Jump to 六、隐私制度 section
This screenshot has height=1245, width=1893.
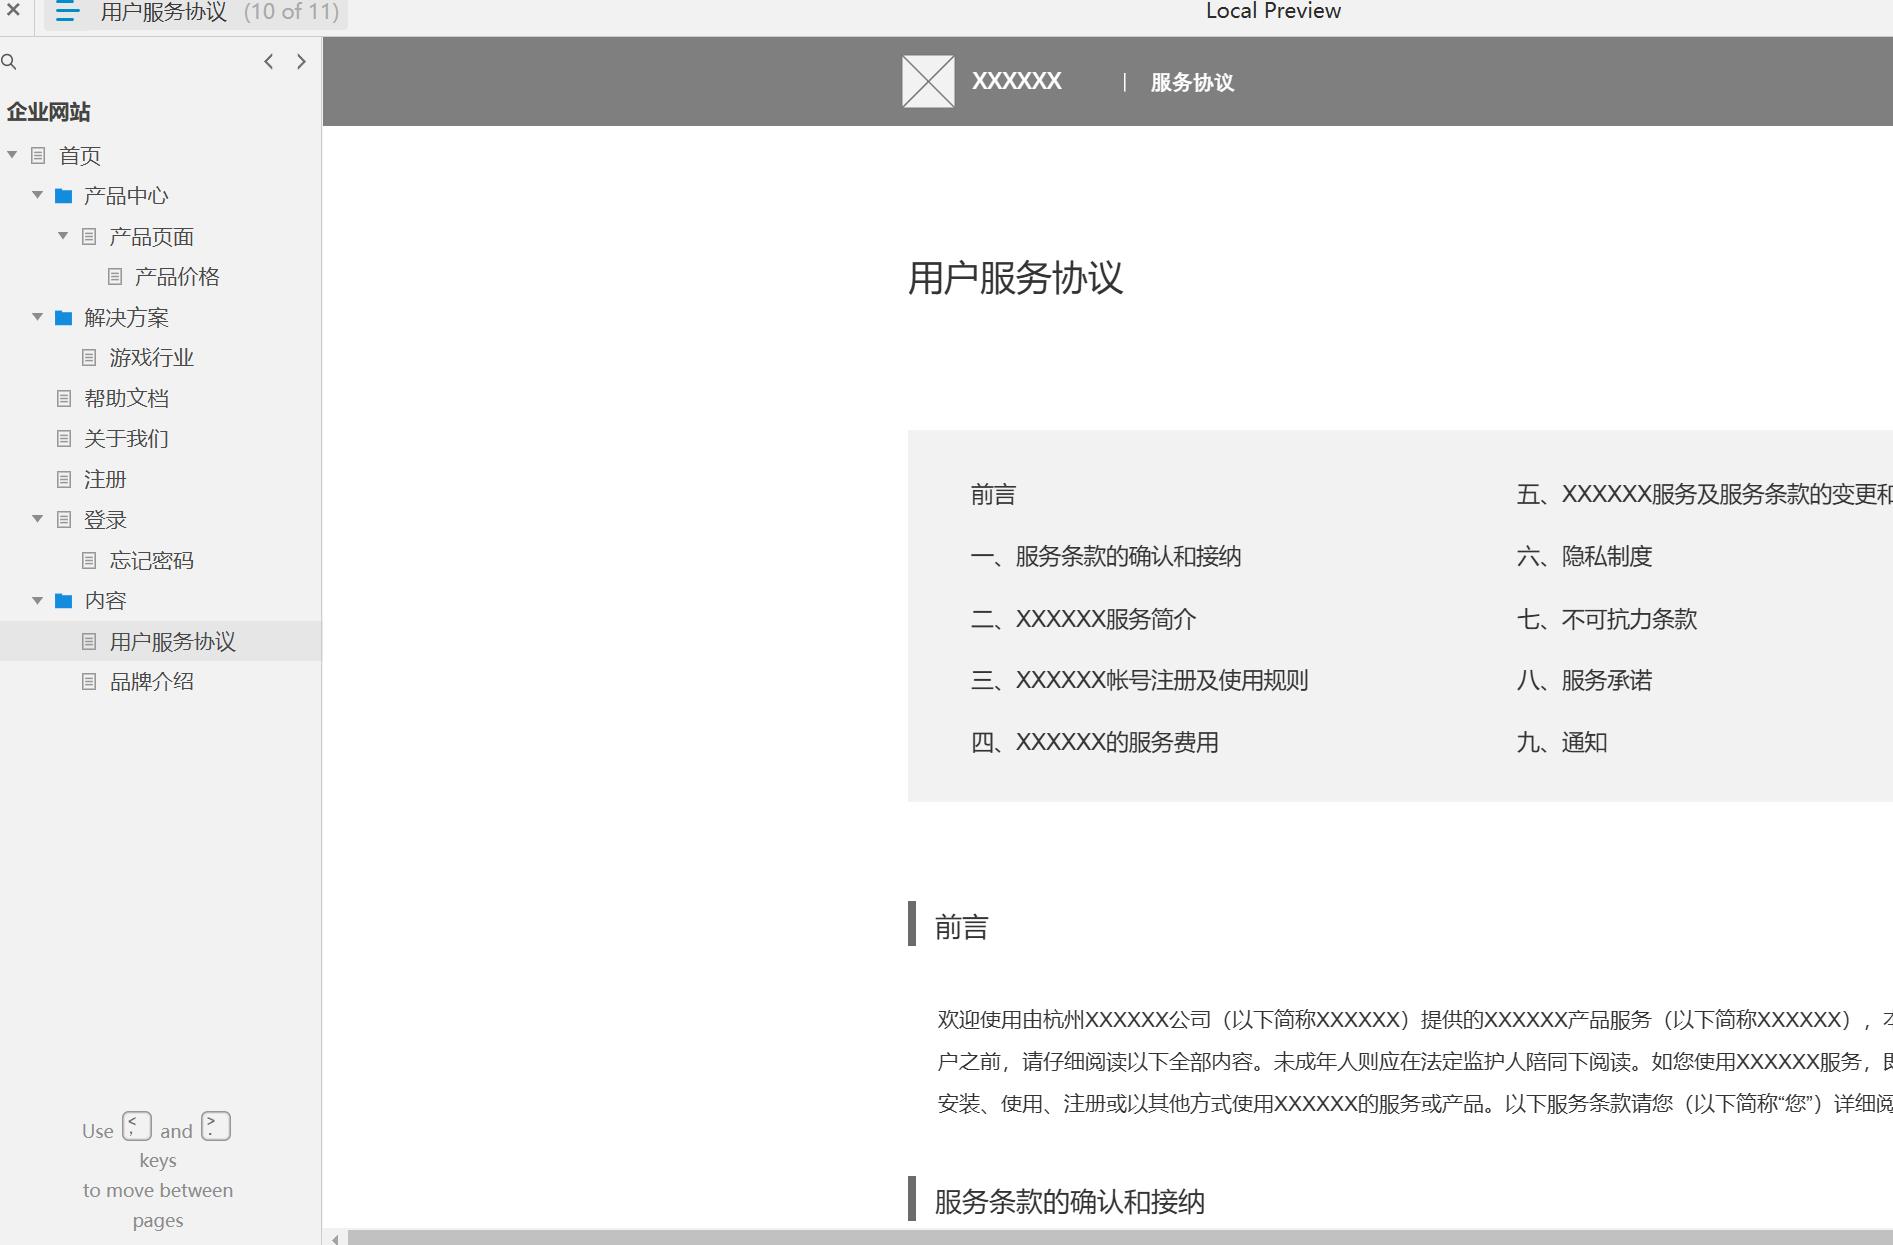pyautogui.click(x=1584, y=557)
